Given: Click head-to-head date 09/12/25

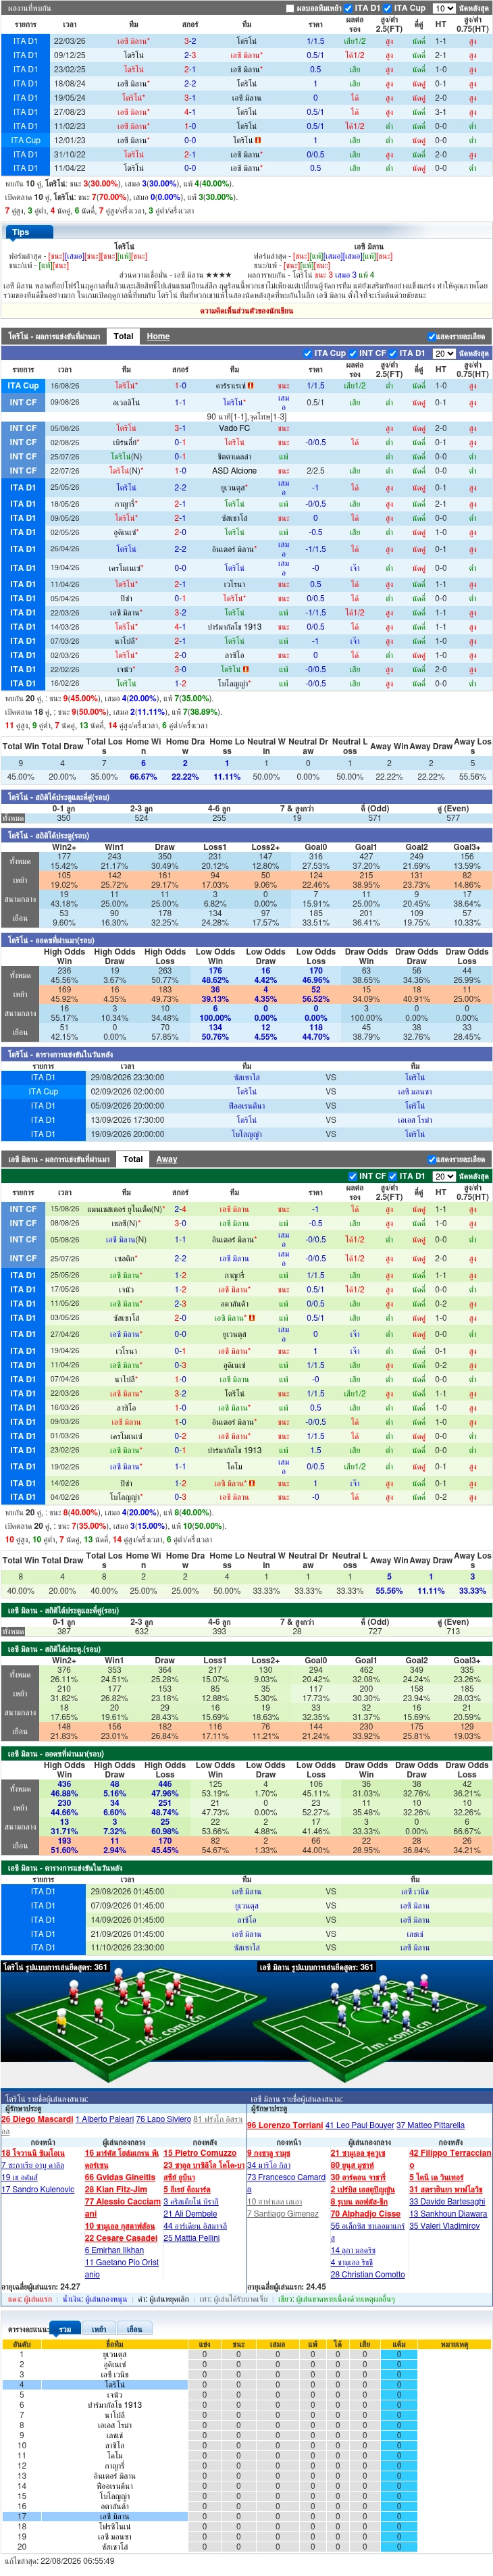Looking at the screenshot, I should pos(69,55).
